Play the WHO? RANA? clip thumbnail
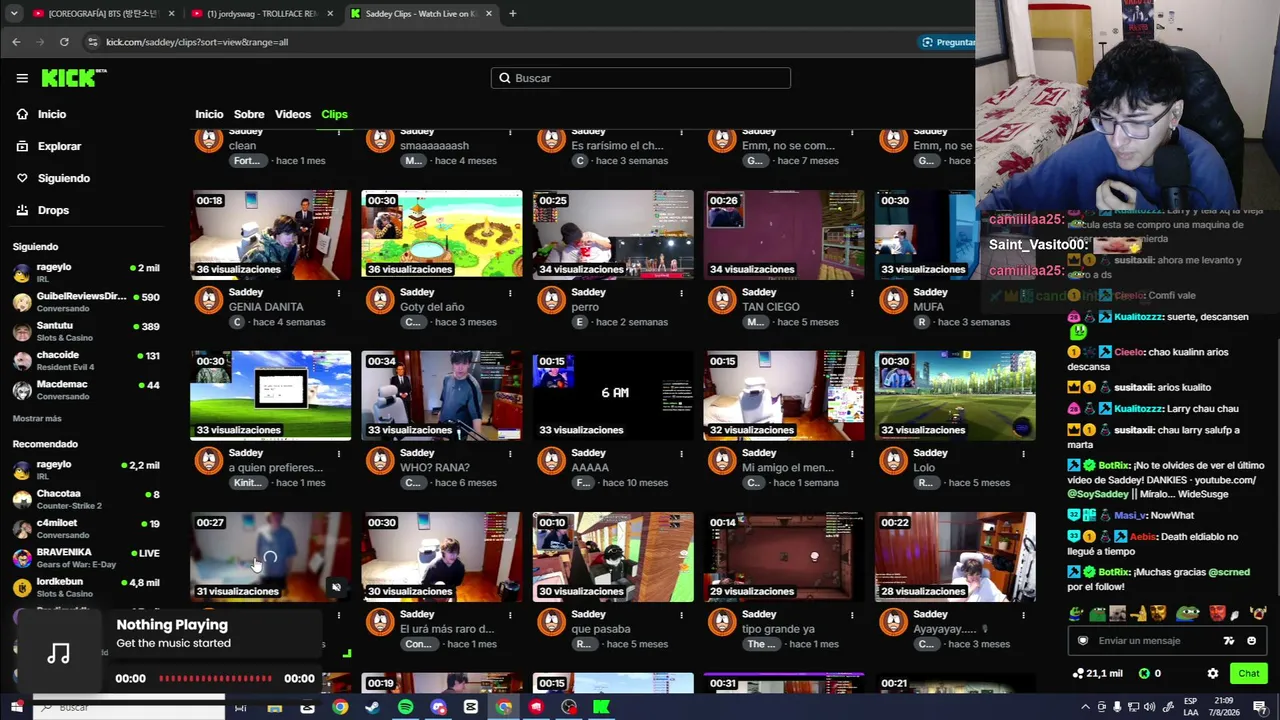This screenshot has width=1280, height=720. point(442,395)
